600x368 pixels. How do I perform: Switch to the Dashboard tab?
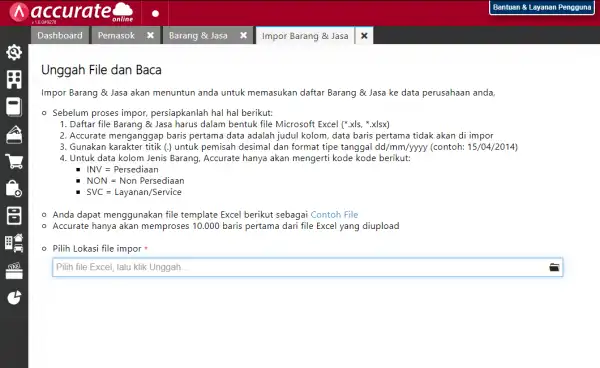coord(60,36)
